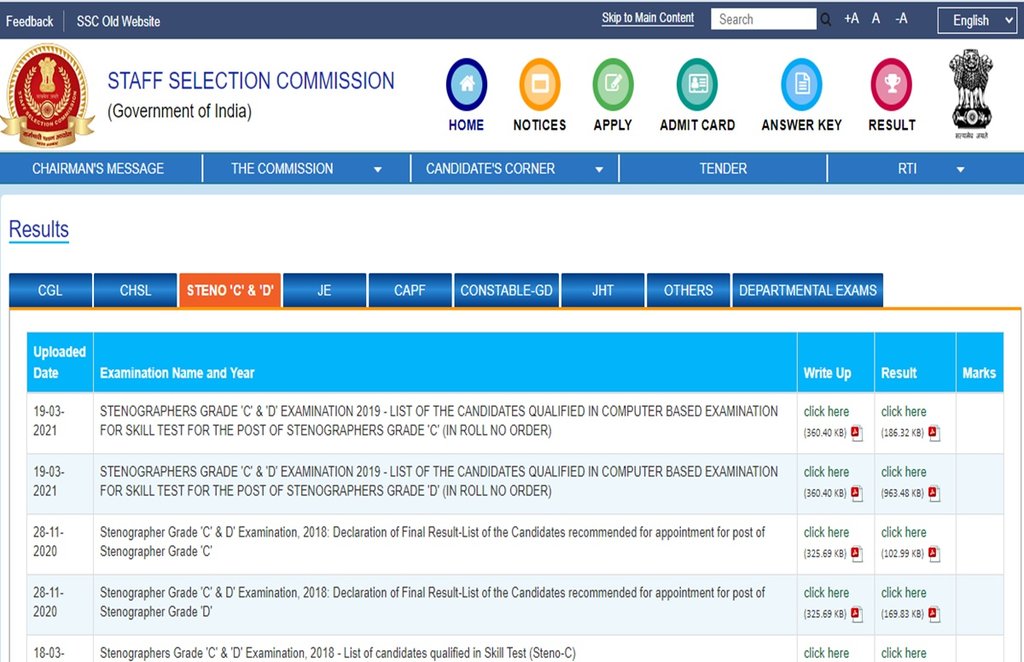Click write-up 'click here' for 2018 final Grade 'C'
1024x662 pixels.
point(826,532)
